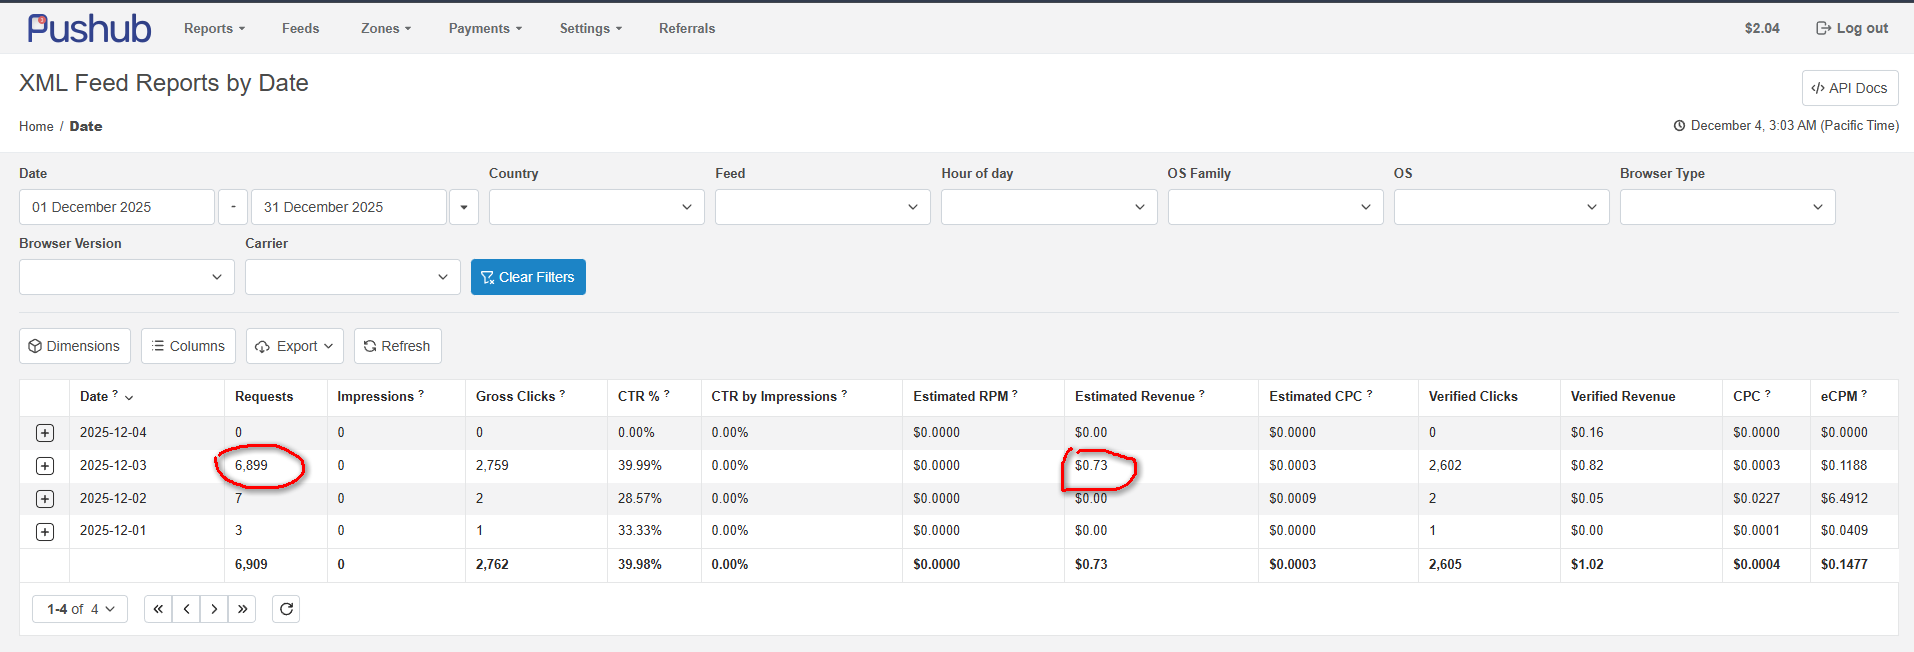Open the Carrier filter dropdown
This screenshot has height=652, width=1914.
click(352, 277)
